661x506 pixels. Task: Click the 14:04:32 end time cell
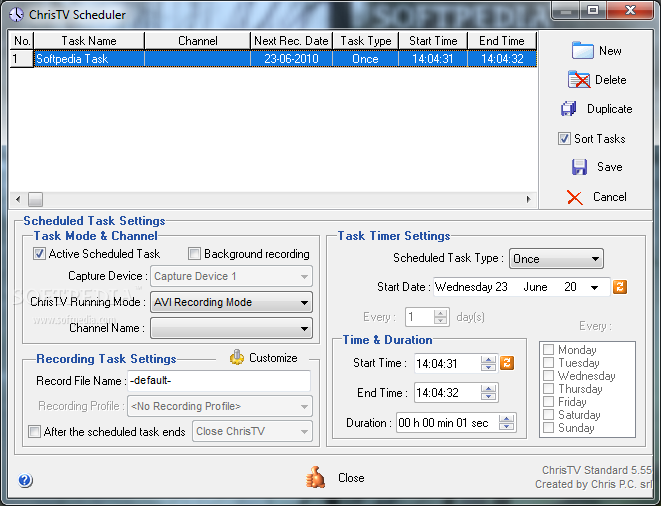point(502,59)
